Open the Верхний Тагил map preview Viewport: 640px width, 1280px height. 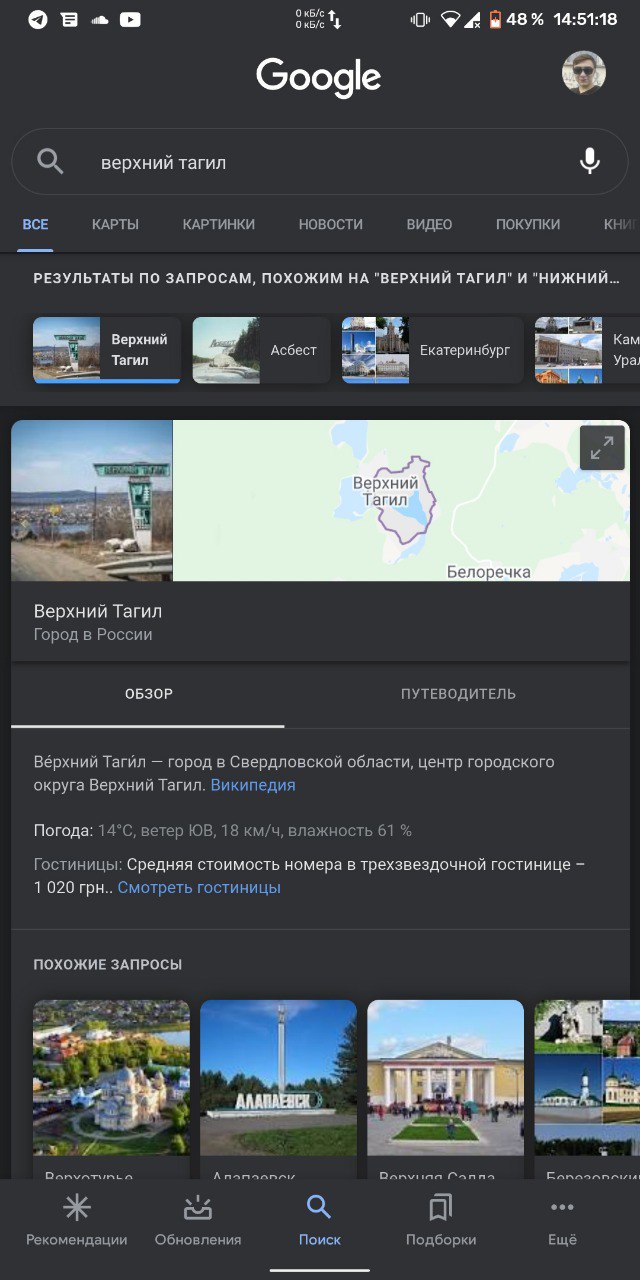tap(401, 500)
